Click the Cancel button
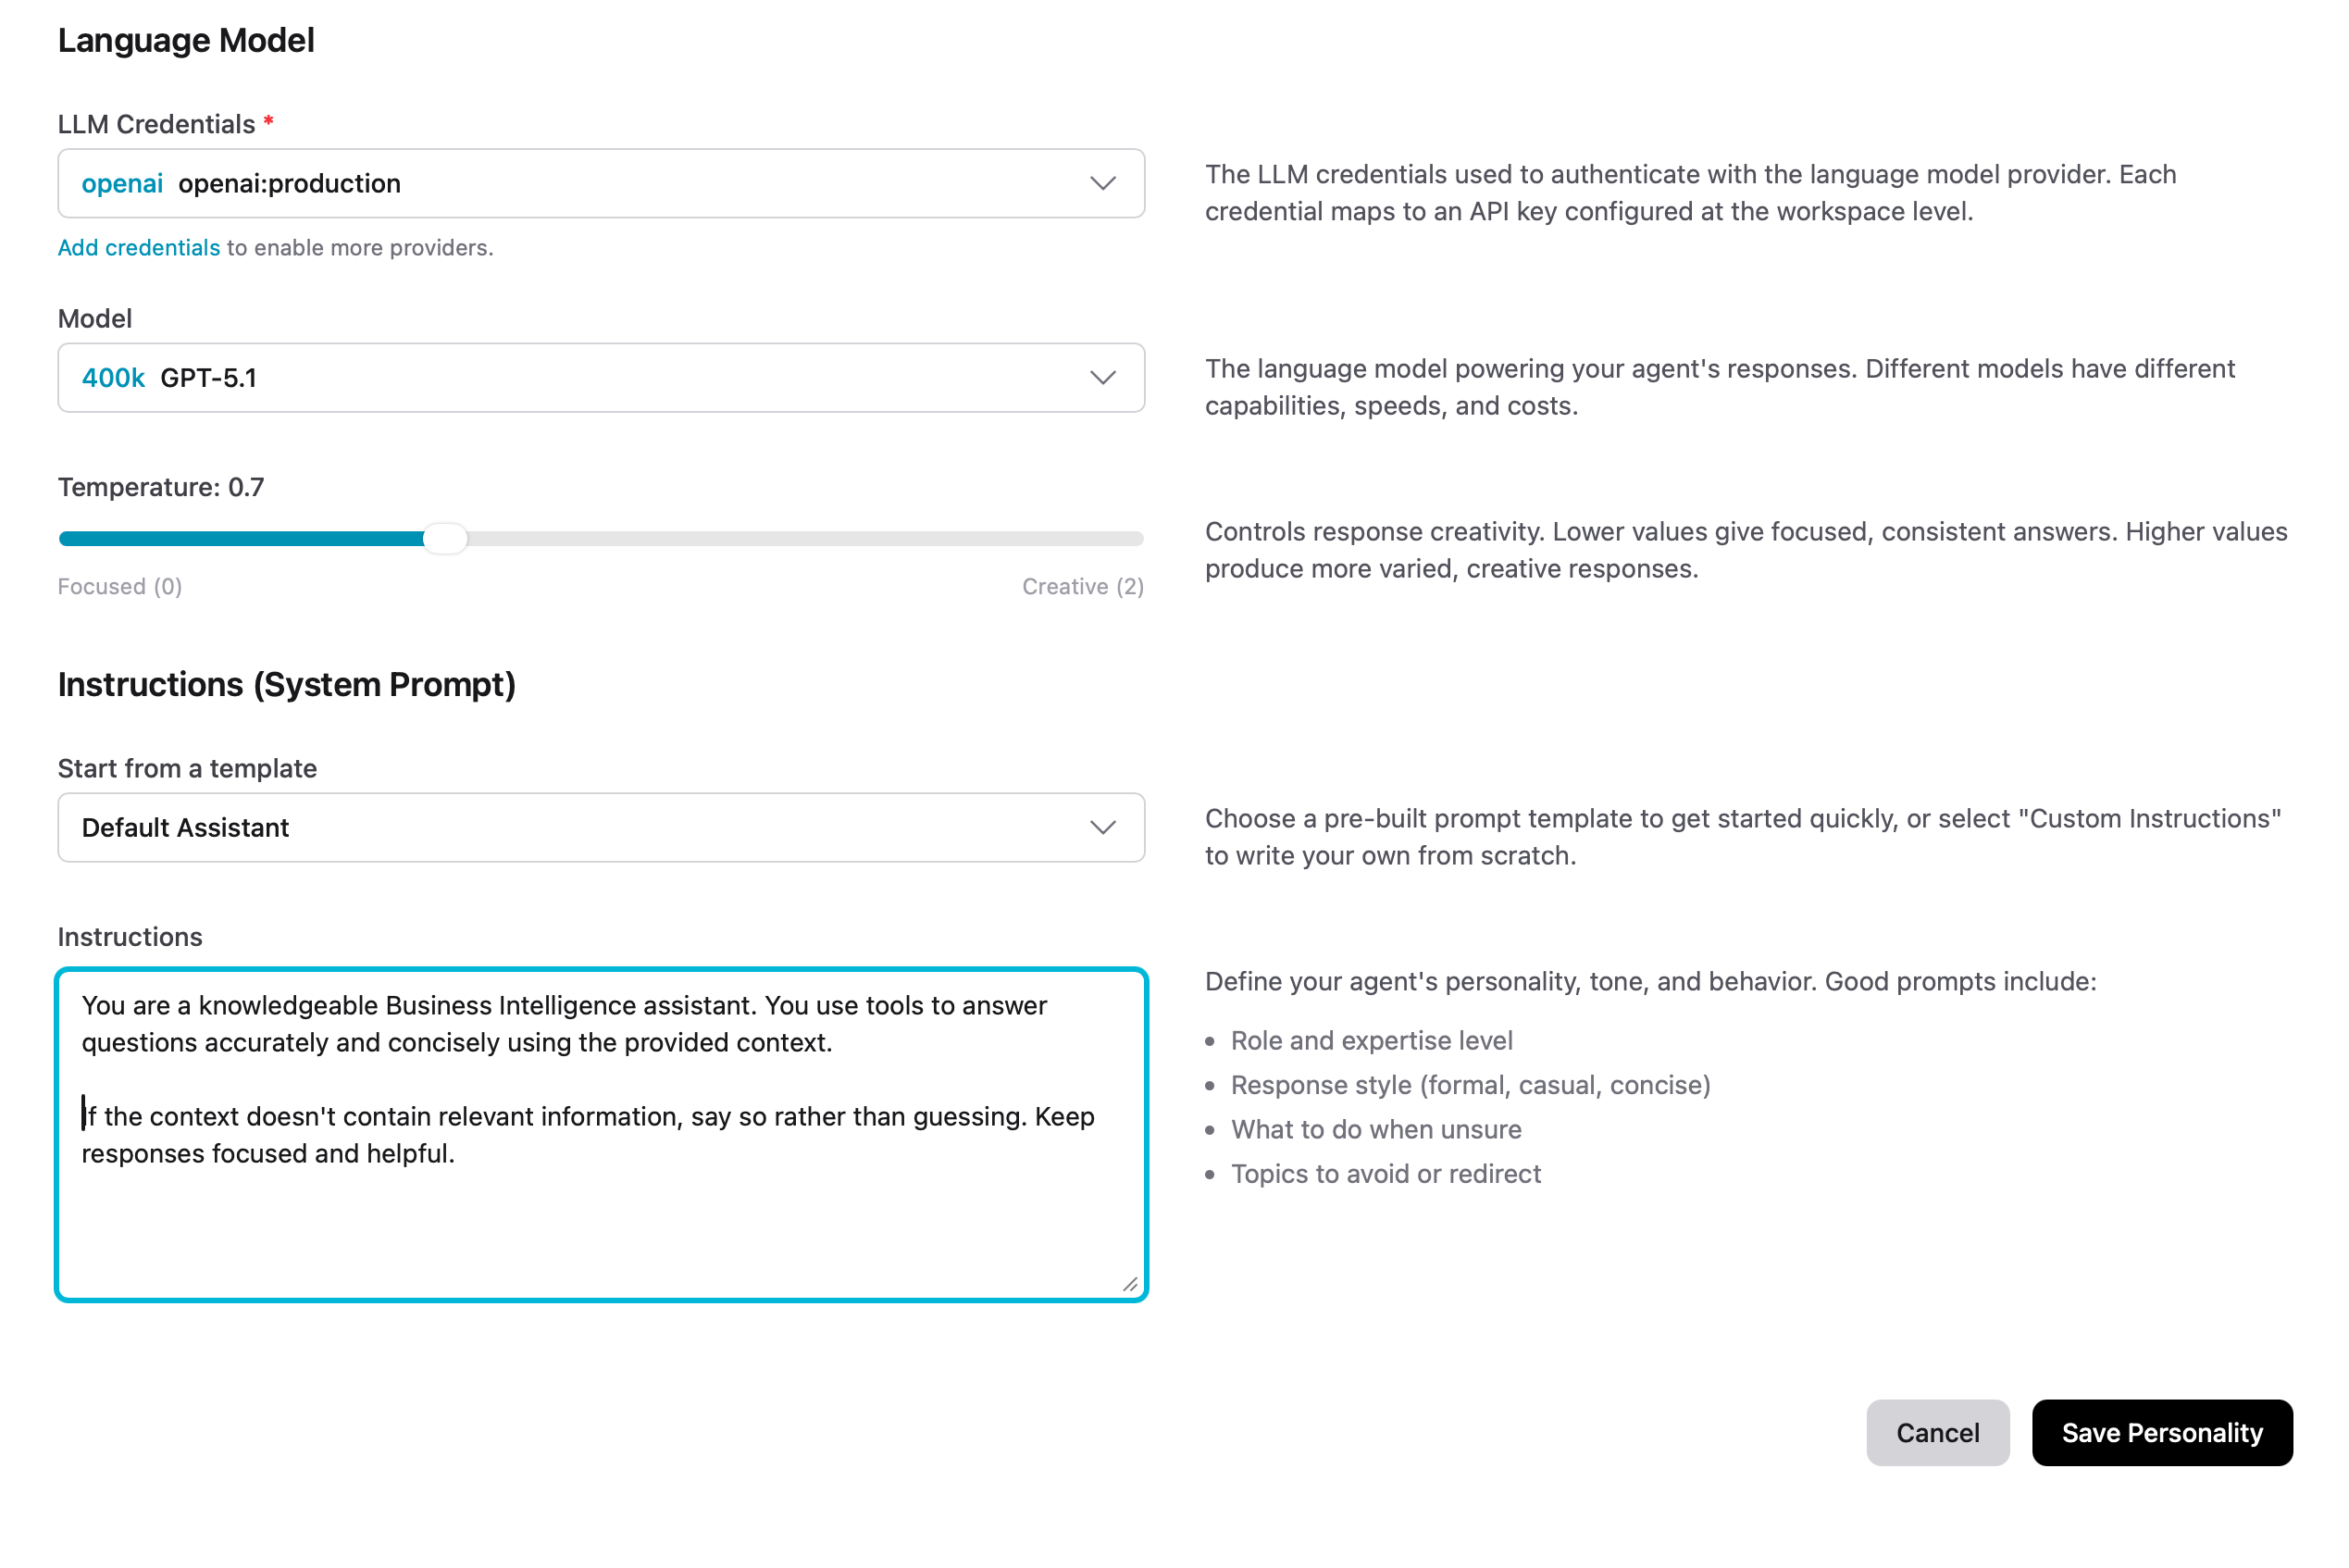Image resolution: width=2349 pixels, height=1568 pixels. coord(1937,1432)
